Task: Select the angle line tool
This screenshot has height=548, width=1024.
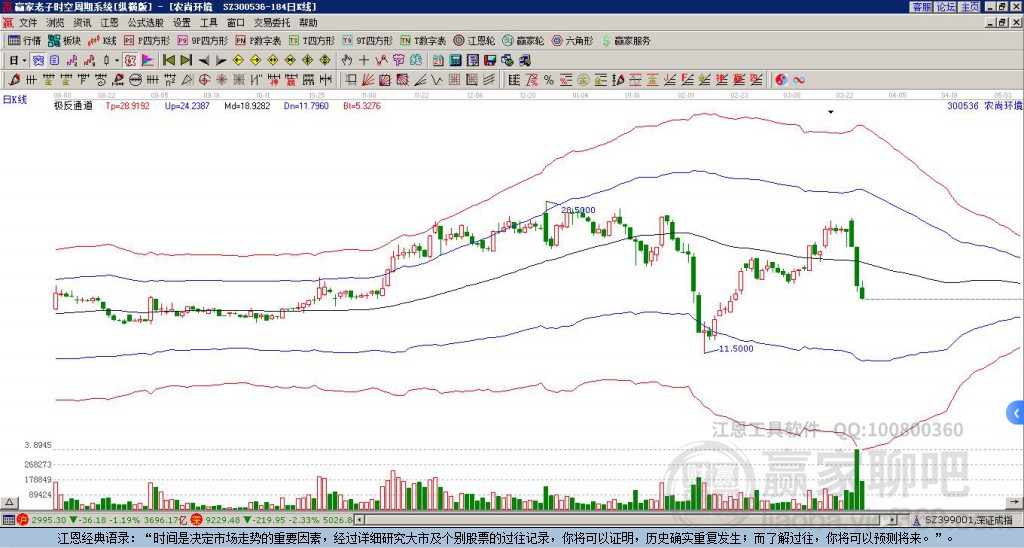Action: click(420, 80)
